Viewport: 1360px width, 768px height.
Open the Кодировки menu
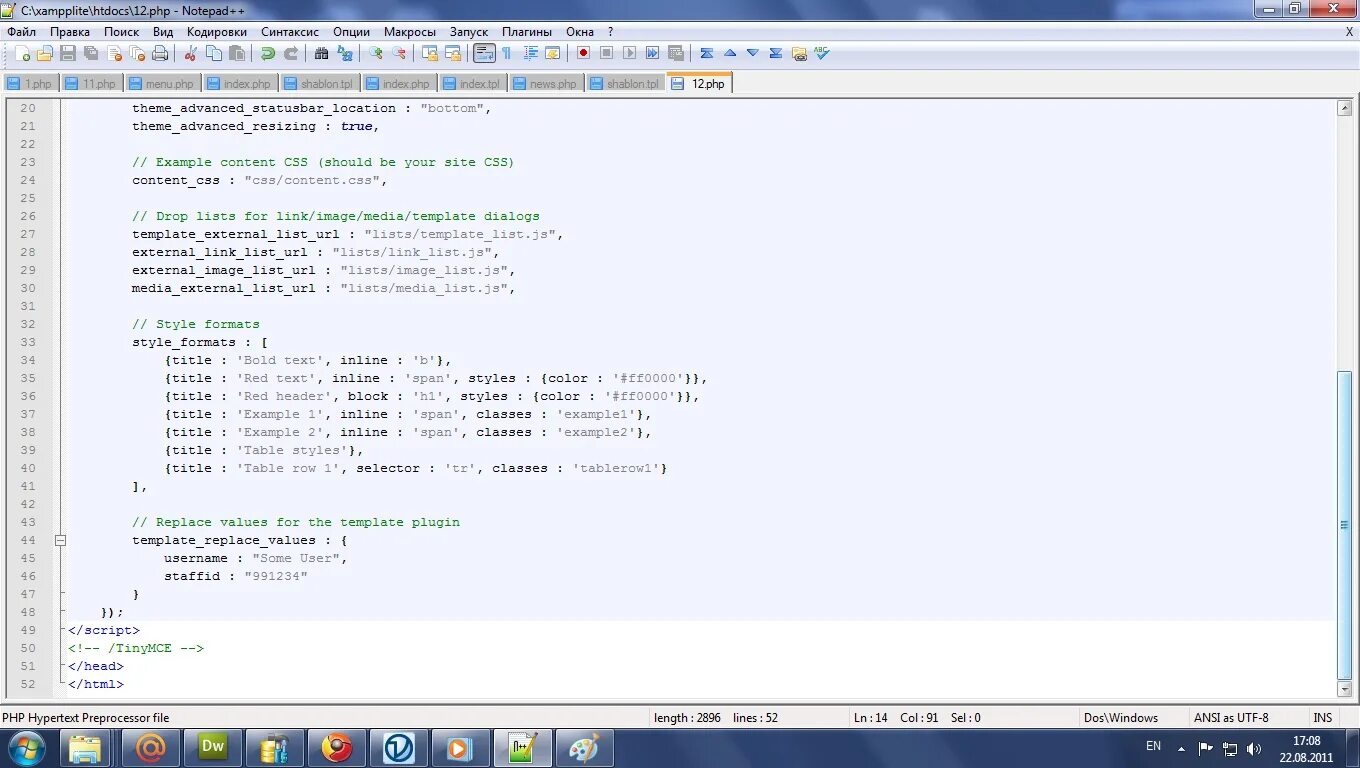point(217,32)
